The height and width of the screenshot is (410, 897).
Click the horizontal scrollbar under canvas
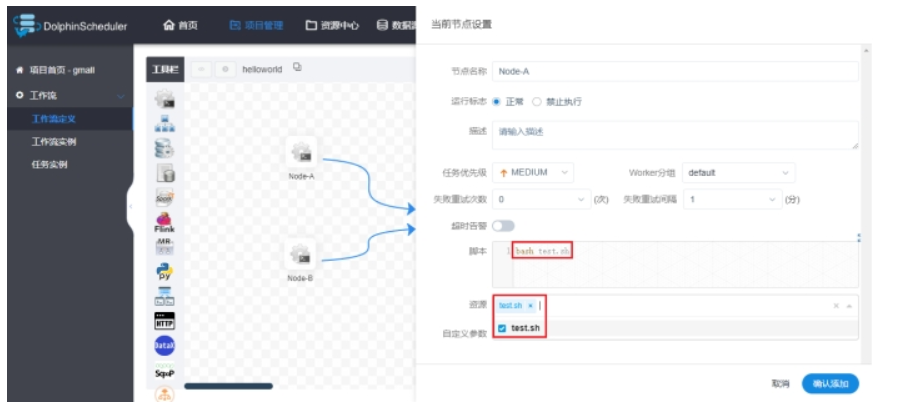228,386
